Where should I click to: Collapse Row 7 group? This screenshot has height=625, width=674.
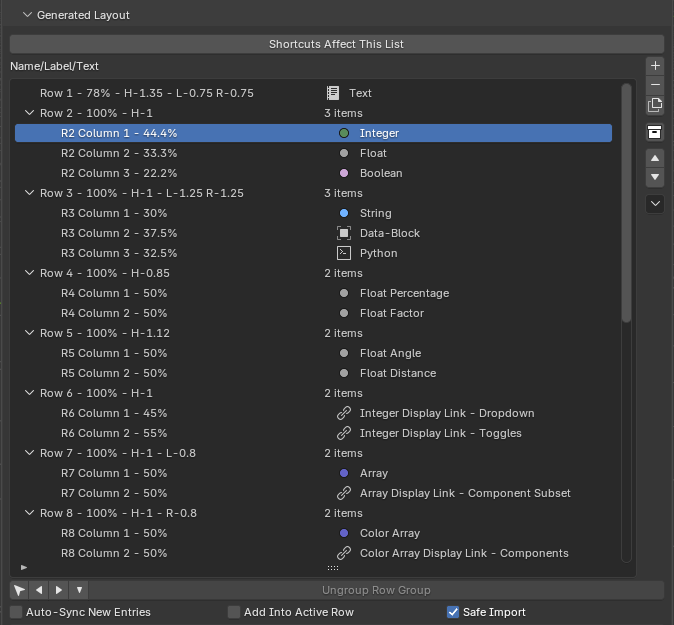click(29, 453)
